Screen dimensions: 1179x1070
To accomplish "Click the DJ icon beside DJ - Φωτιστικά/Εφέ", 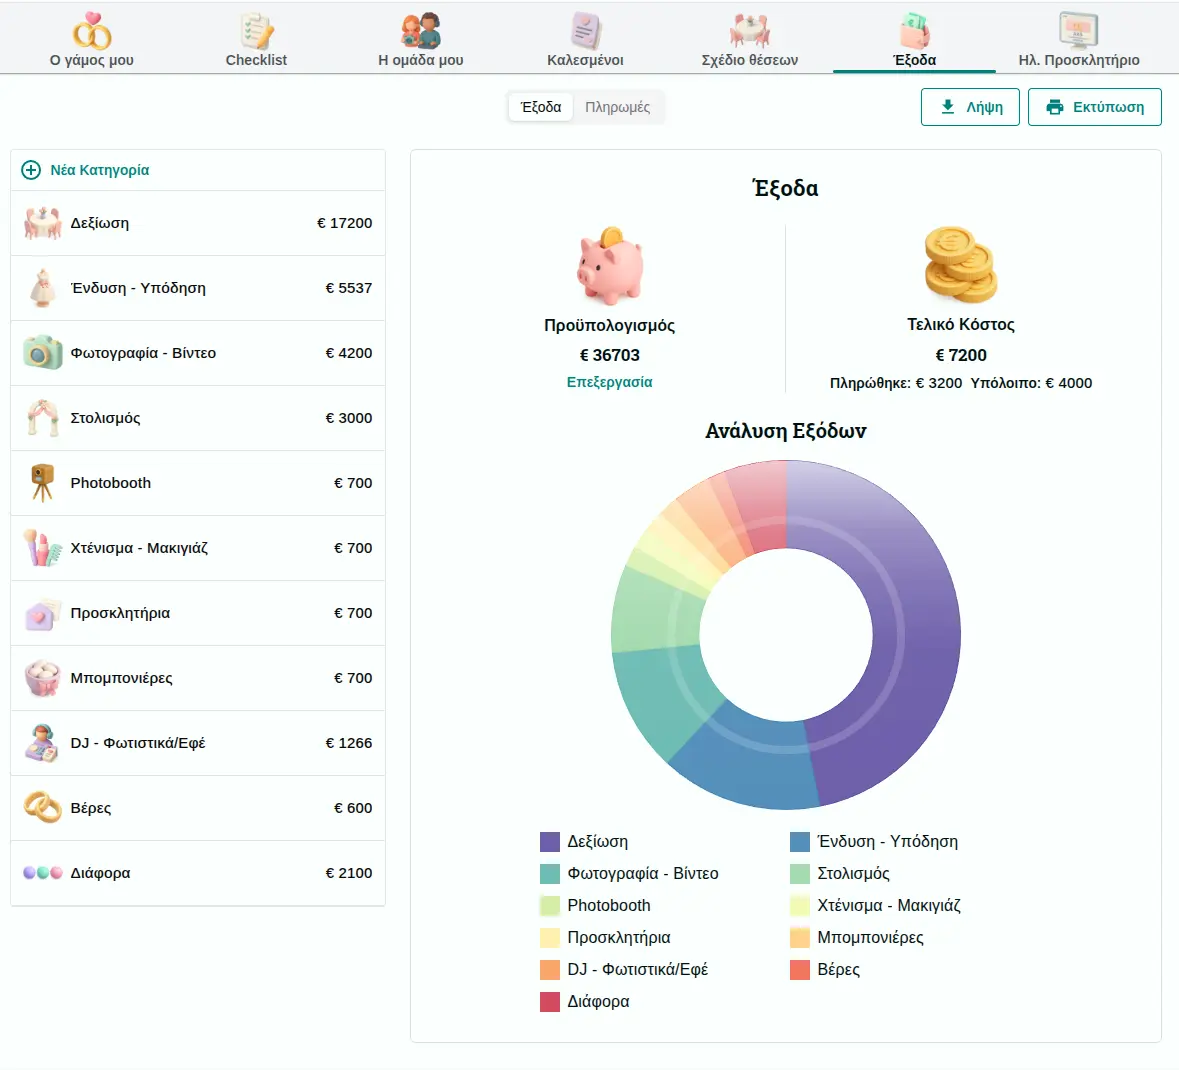I will [x=42, y=743].
